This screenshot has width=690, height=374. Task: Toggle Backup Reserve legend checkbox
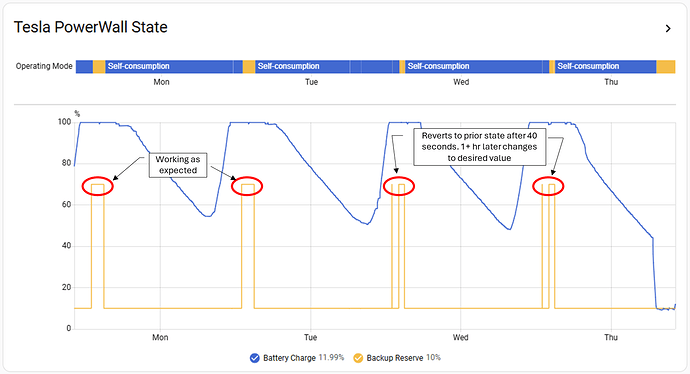coord(358,358)
